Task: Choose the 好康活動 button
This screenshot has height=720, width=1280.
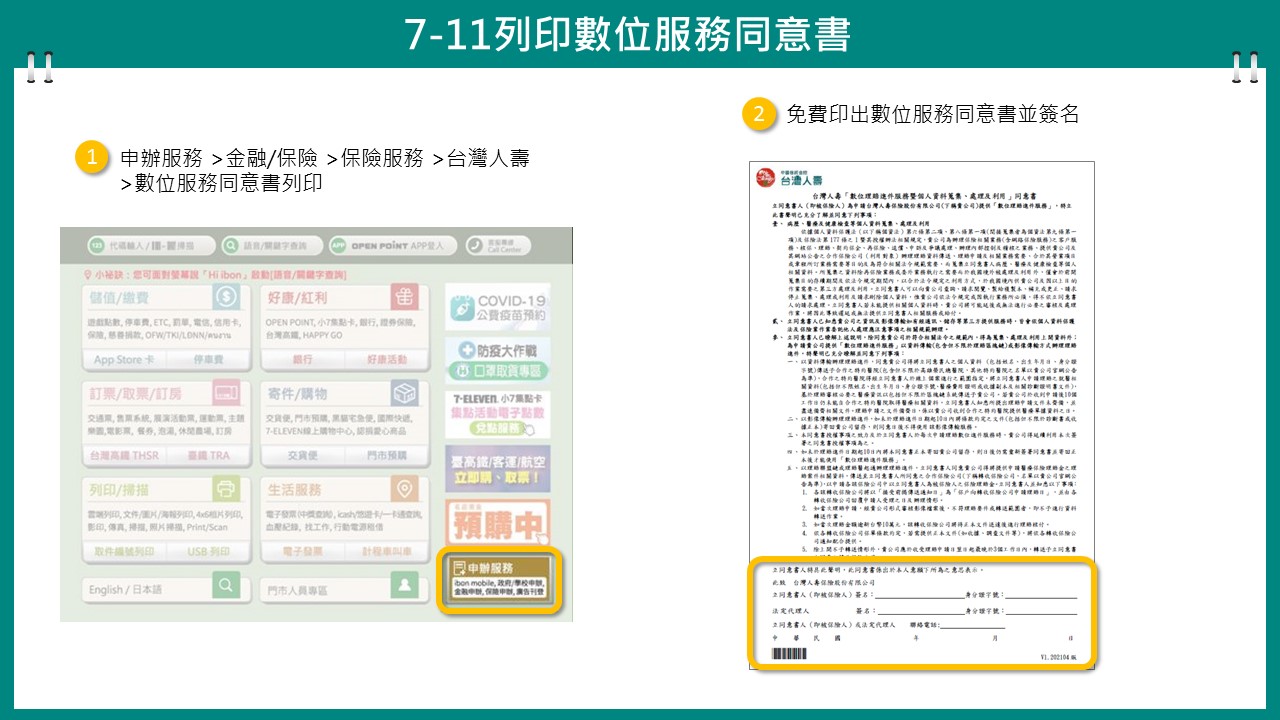Action: point(386,360)
